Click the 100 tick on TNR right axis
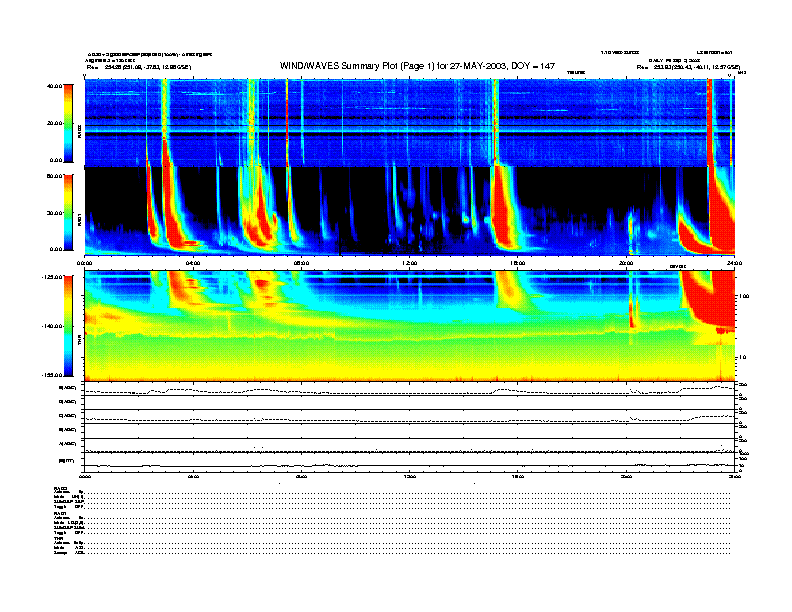792x612 pixels. [x=744, y=296]
